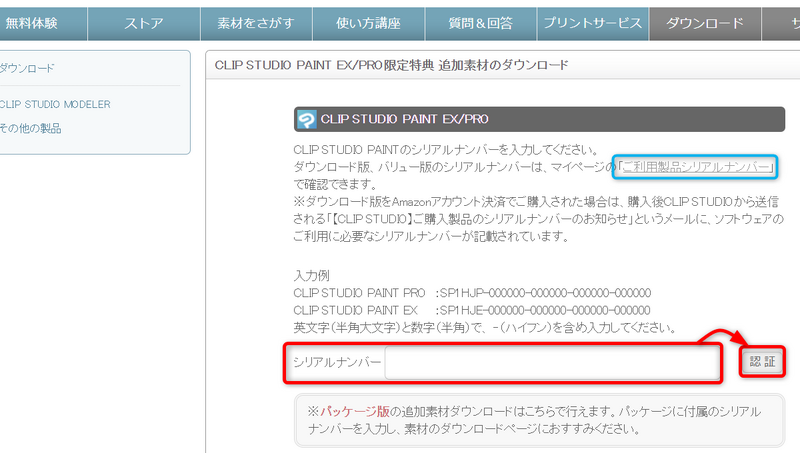Go to the ストア tab
Image resolution: width=800 pixels, height=453 pixels.
144,24
